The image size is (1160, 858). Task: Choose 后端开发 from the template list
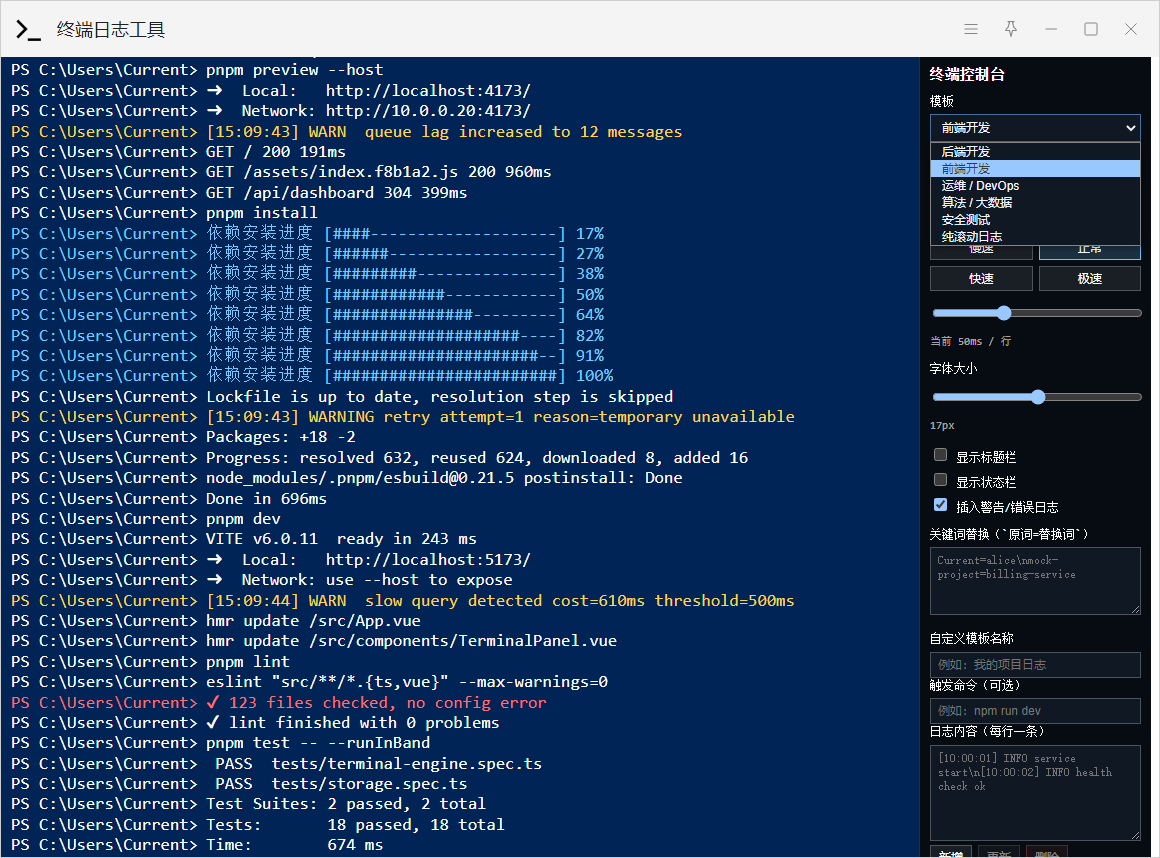(x=966, y=152)
